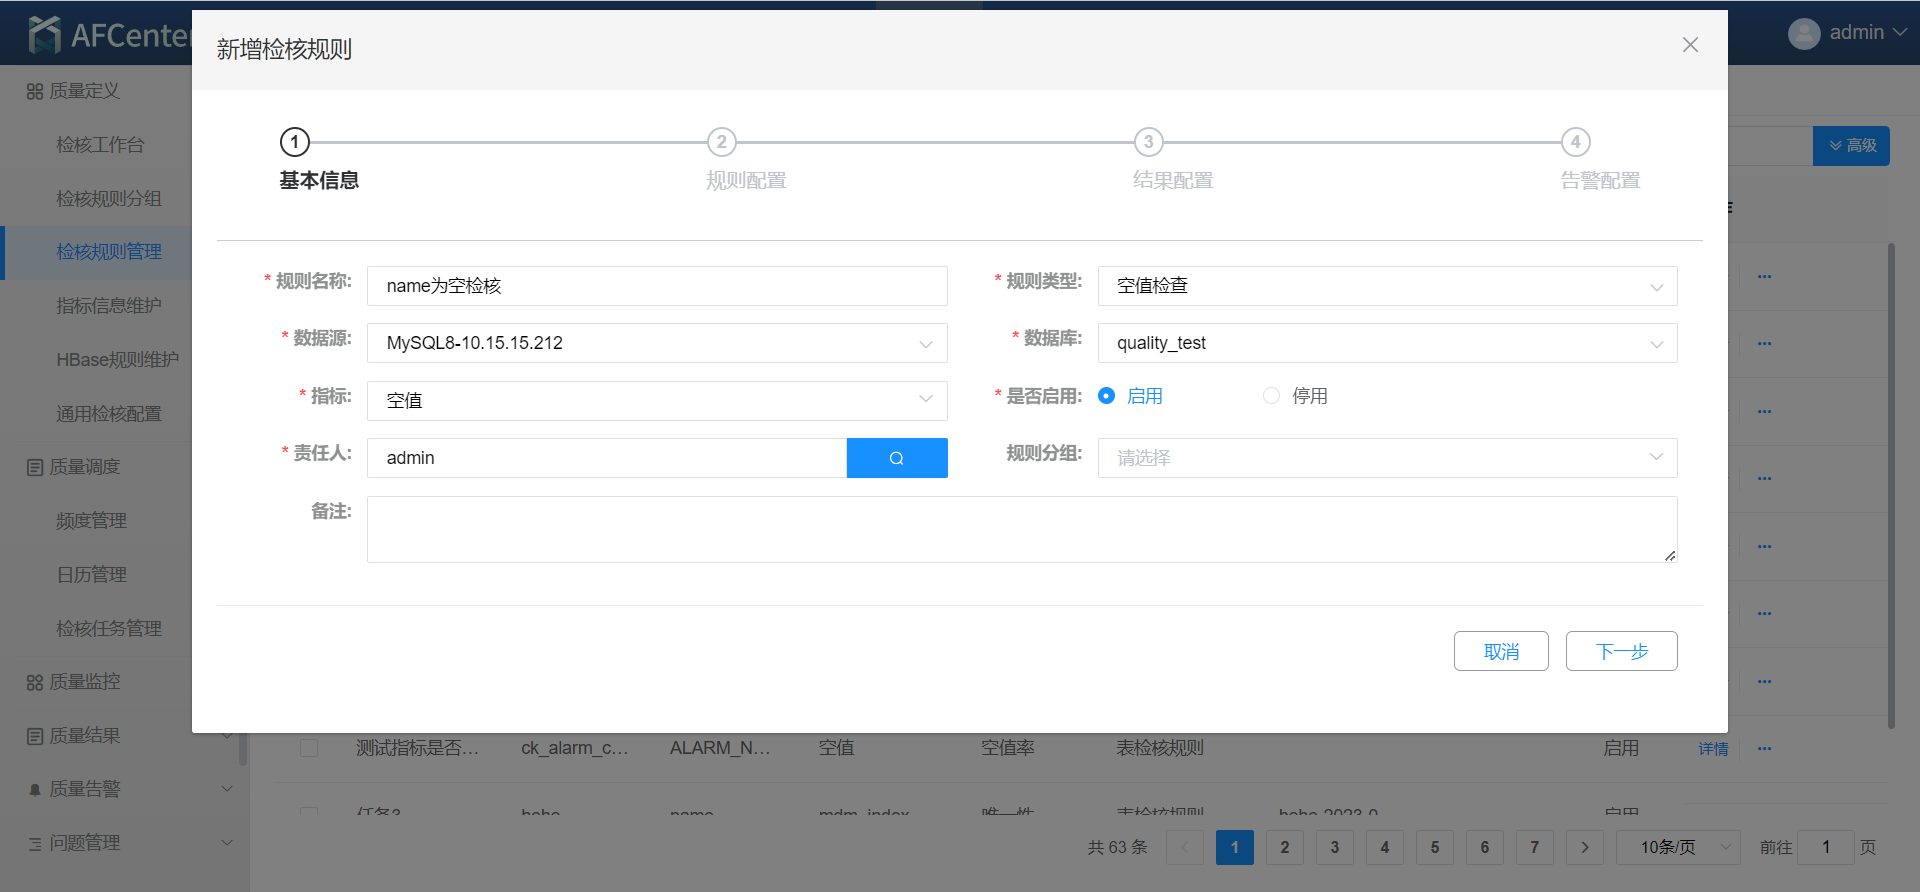Check the checkbox for 测试指标是否 row
The height and width of the screenshot is (892, 1920).
tap(309, 748)
